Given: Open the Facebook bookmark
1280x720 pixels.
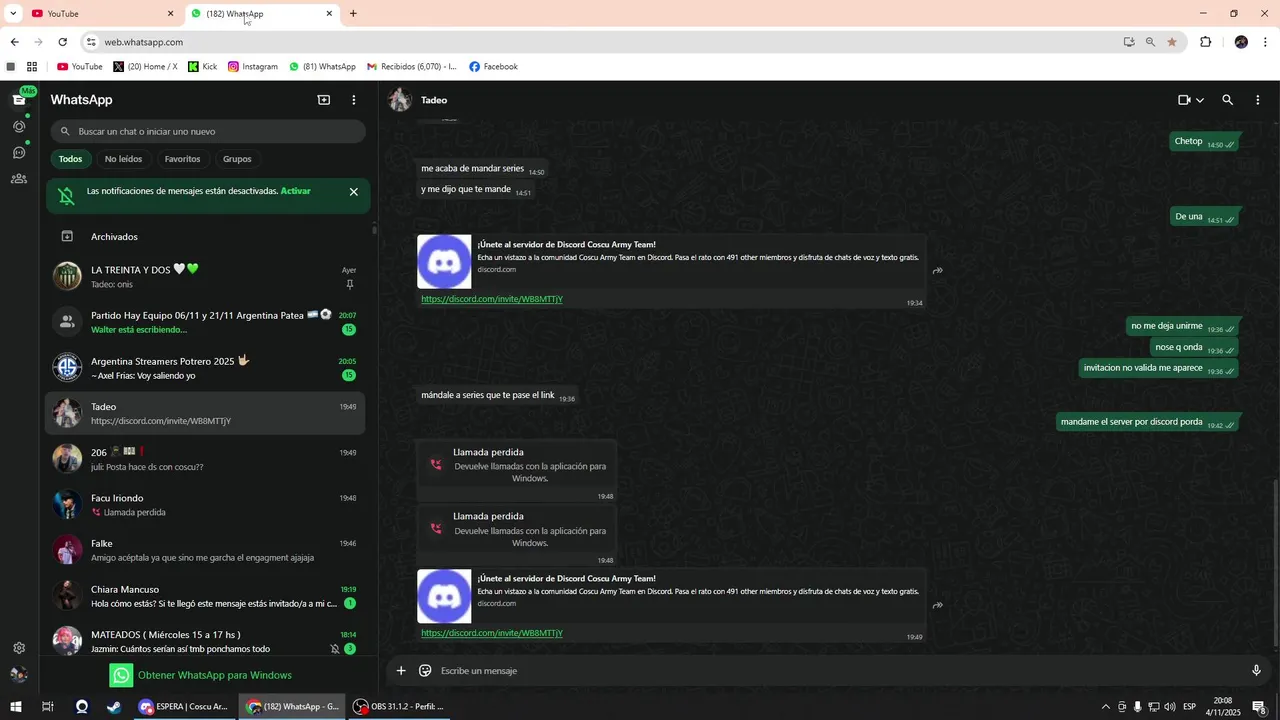Looking at the screenshot, I should [493, 67].
